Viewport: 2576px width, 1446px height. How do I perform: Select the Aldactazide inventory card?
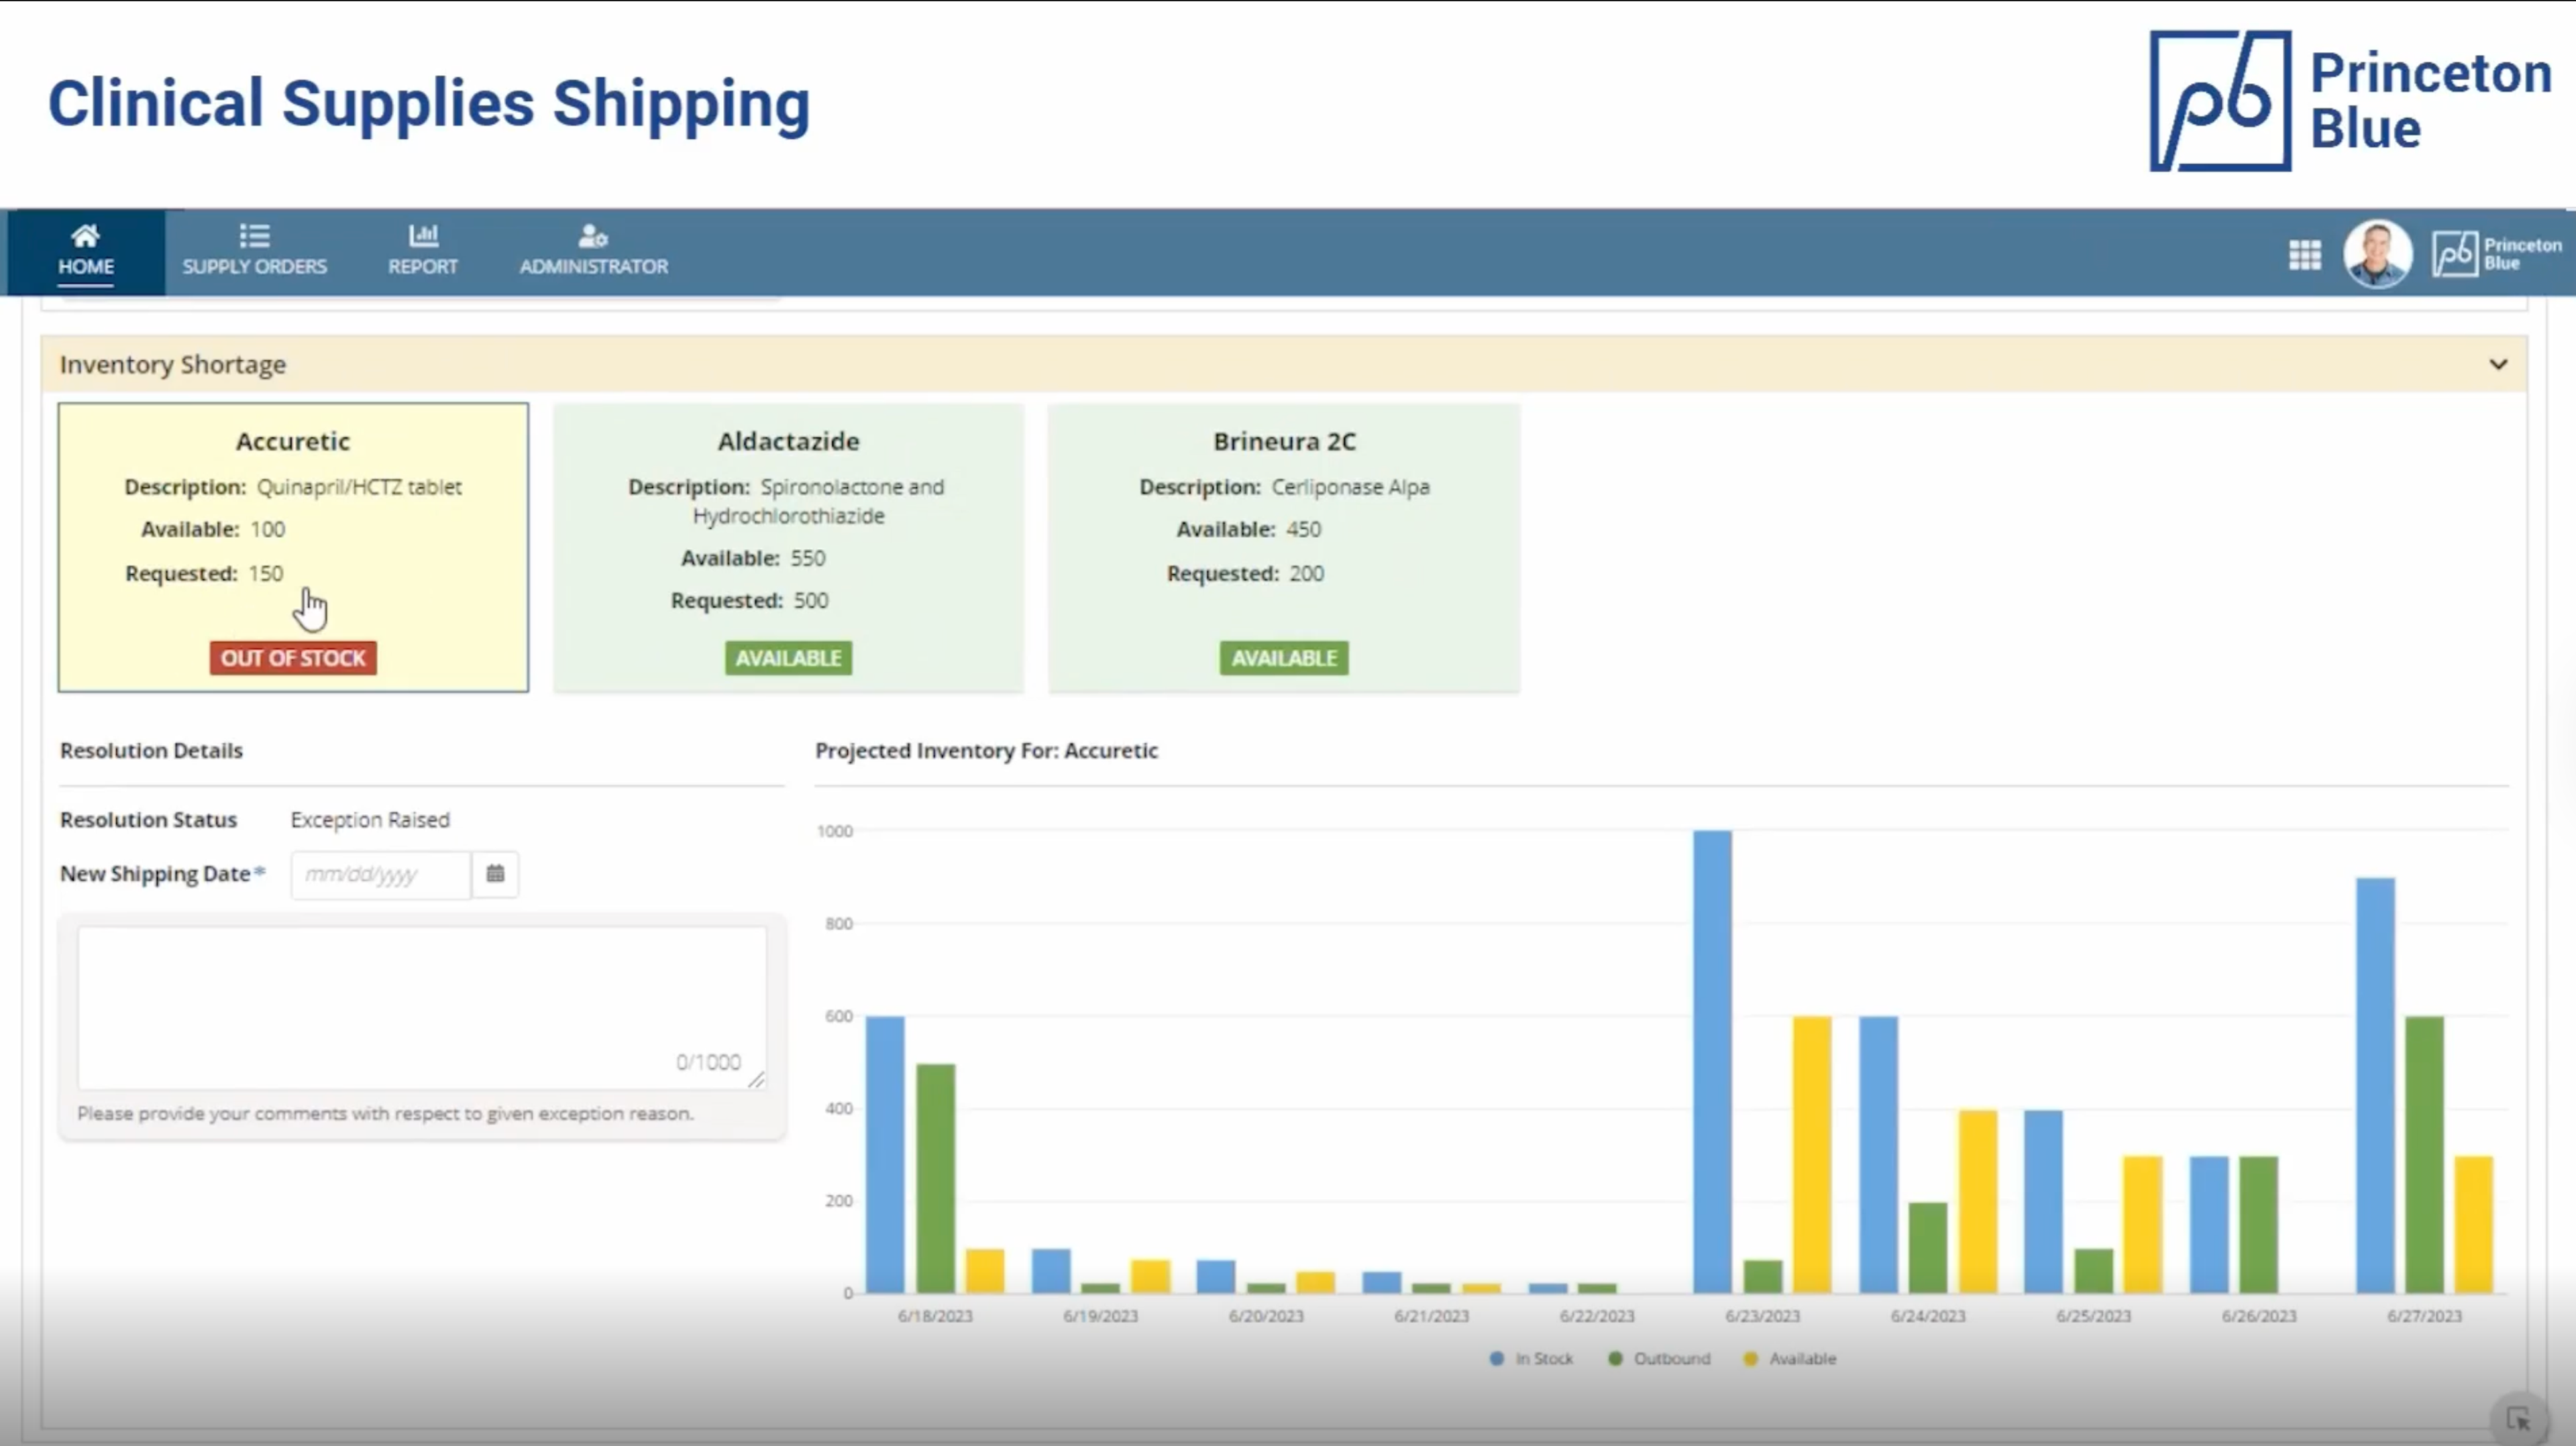click(x=788, y=547)
